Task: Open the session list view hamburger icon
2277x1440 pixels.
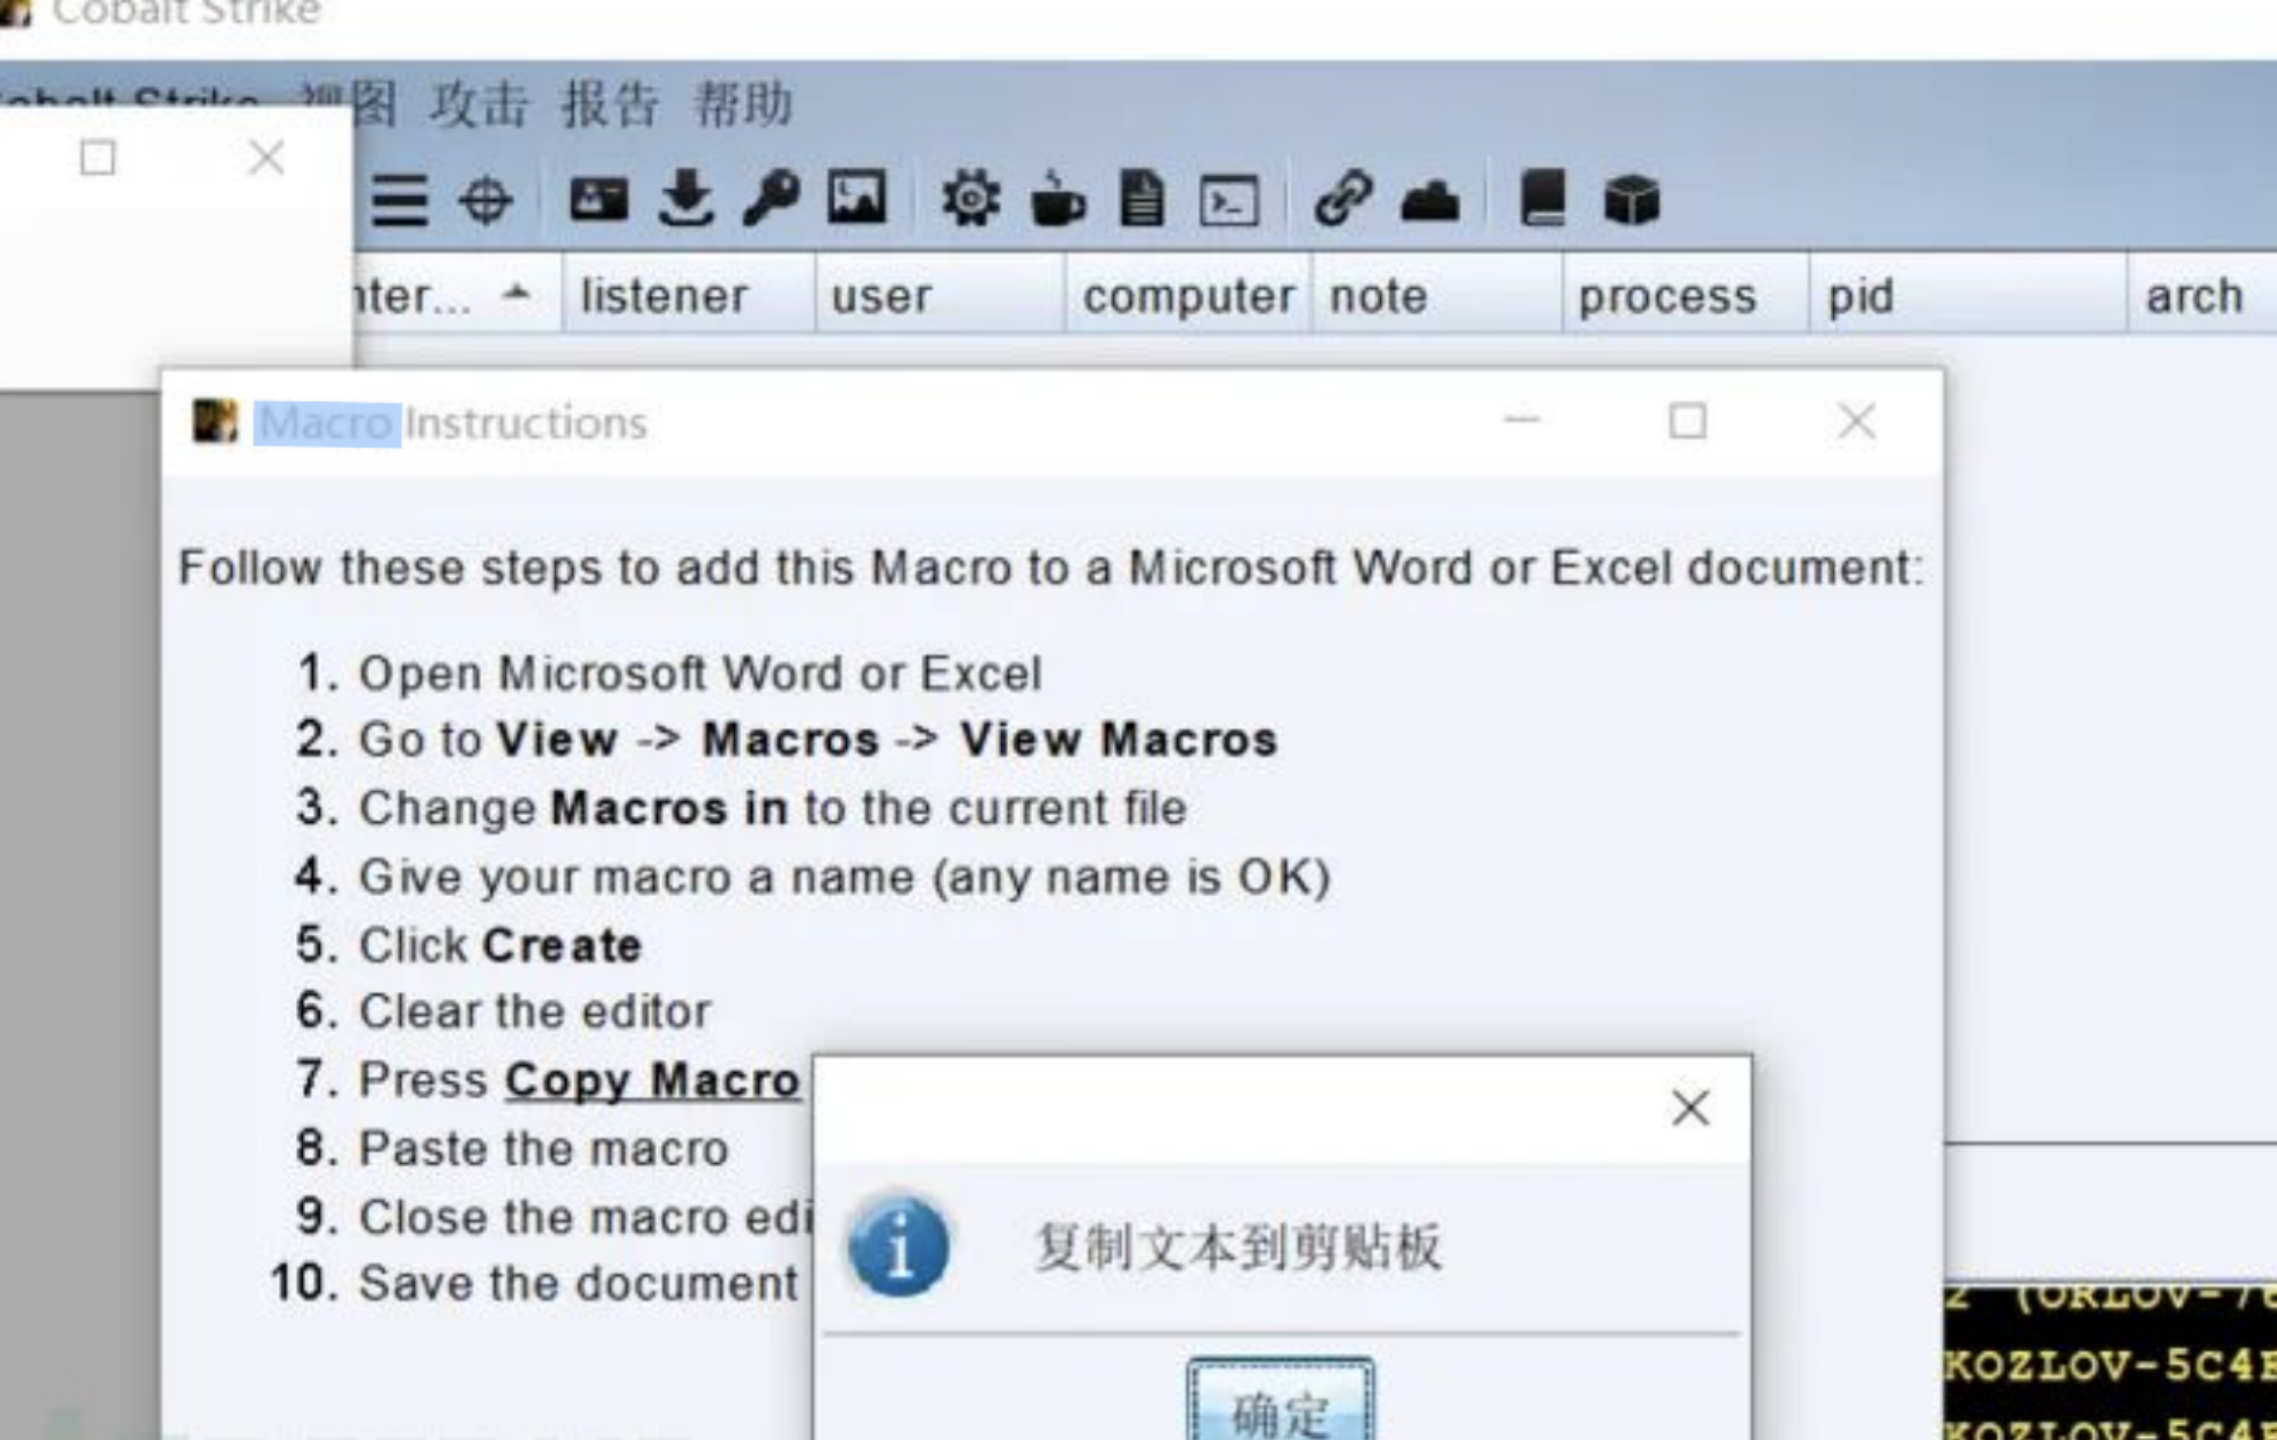Action: [x=400, y=201]
